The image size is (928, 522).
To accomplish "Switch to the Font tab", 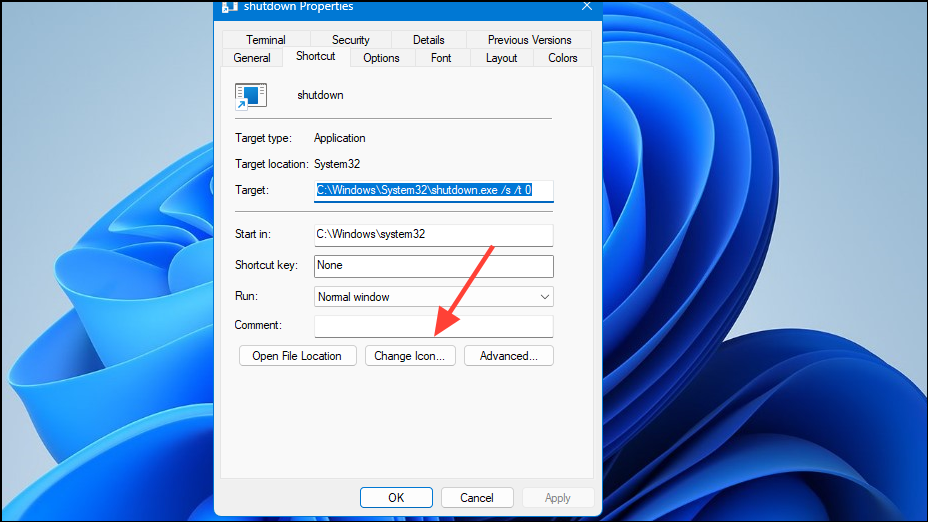I will [441, 58].
